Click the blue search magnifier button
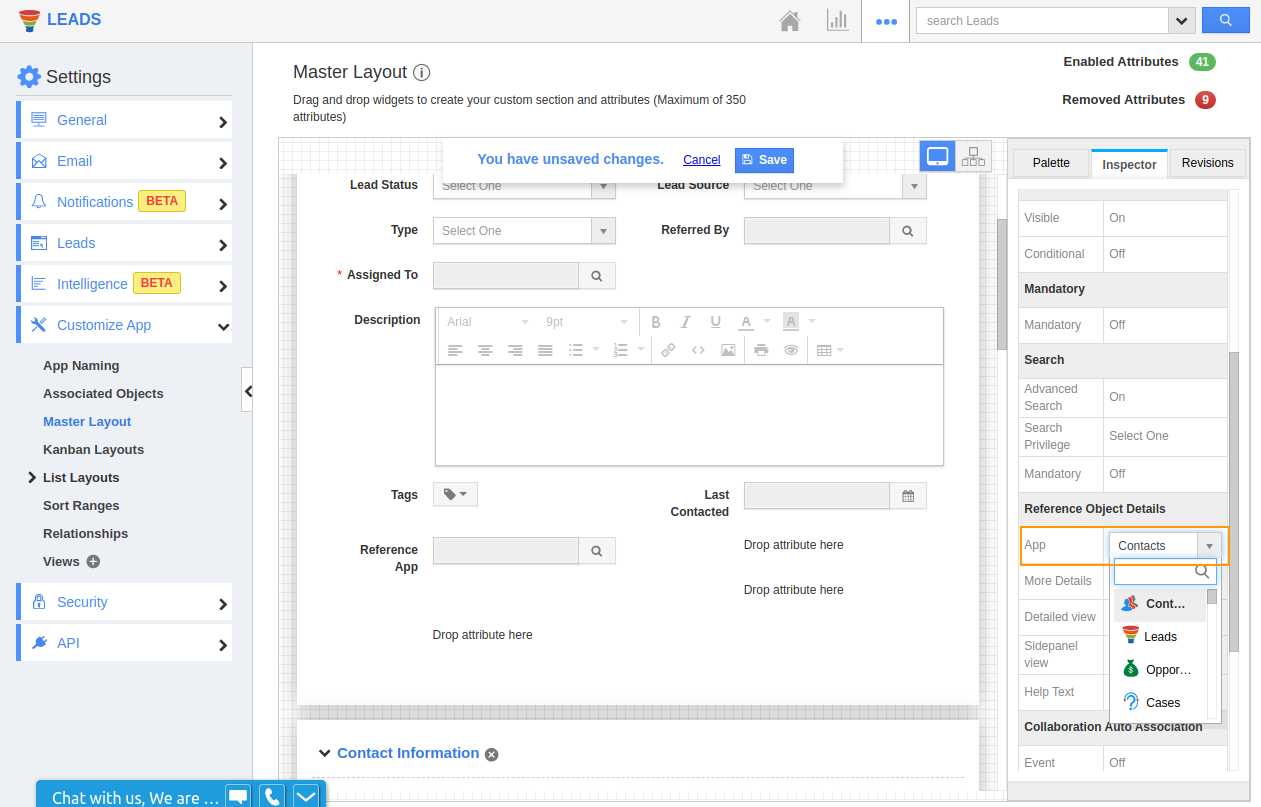 tap(1225, 21)
